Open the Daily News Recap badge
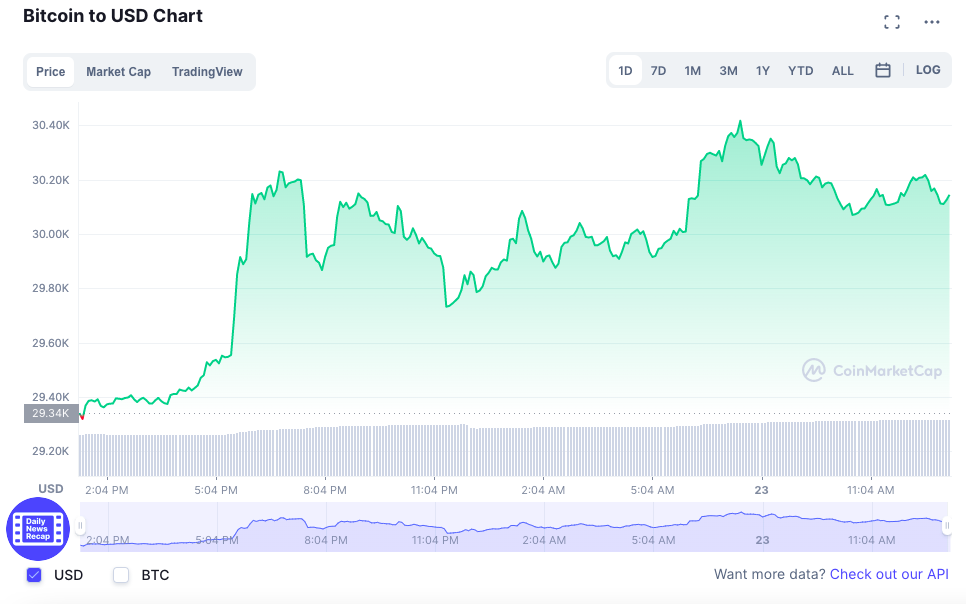This screenshot has width=966, height=604. tap(38, 529)
